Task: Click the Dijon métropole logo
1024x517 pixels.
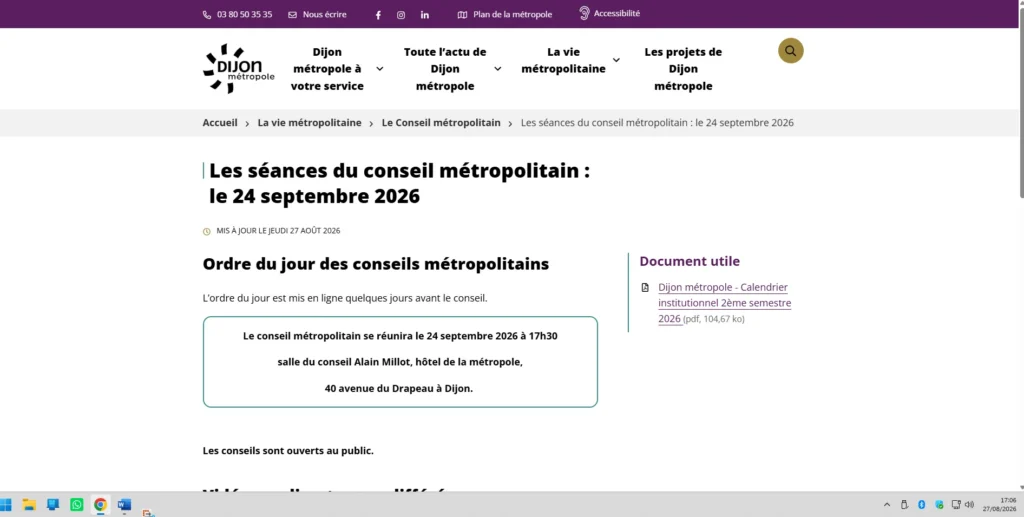Action: pos(238,69)
